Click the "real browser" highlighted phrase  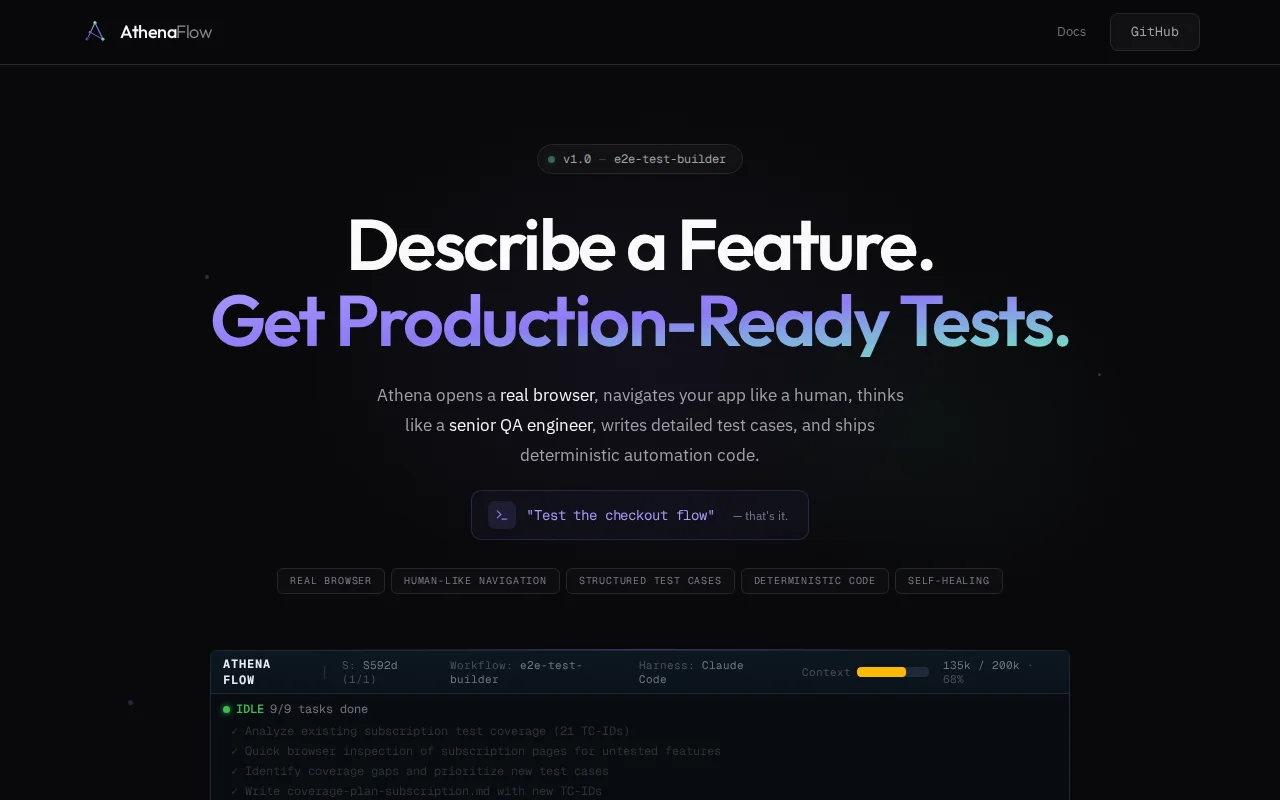pyautogui.click(x=547, y=395)
